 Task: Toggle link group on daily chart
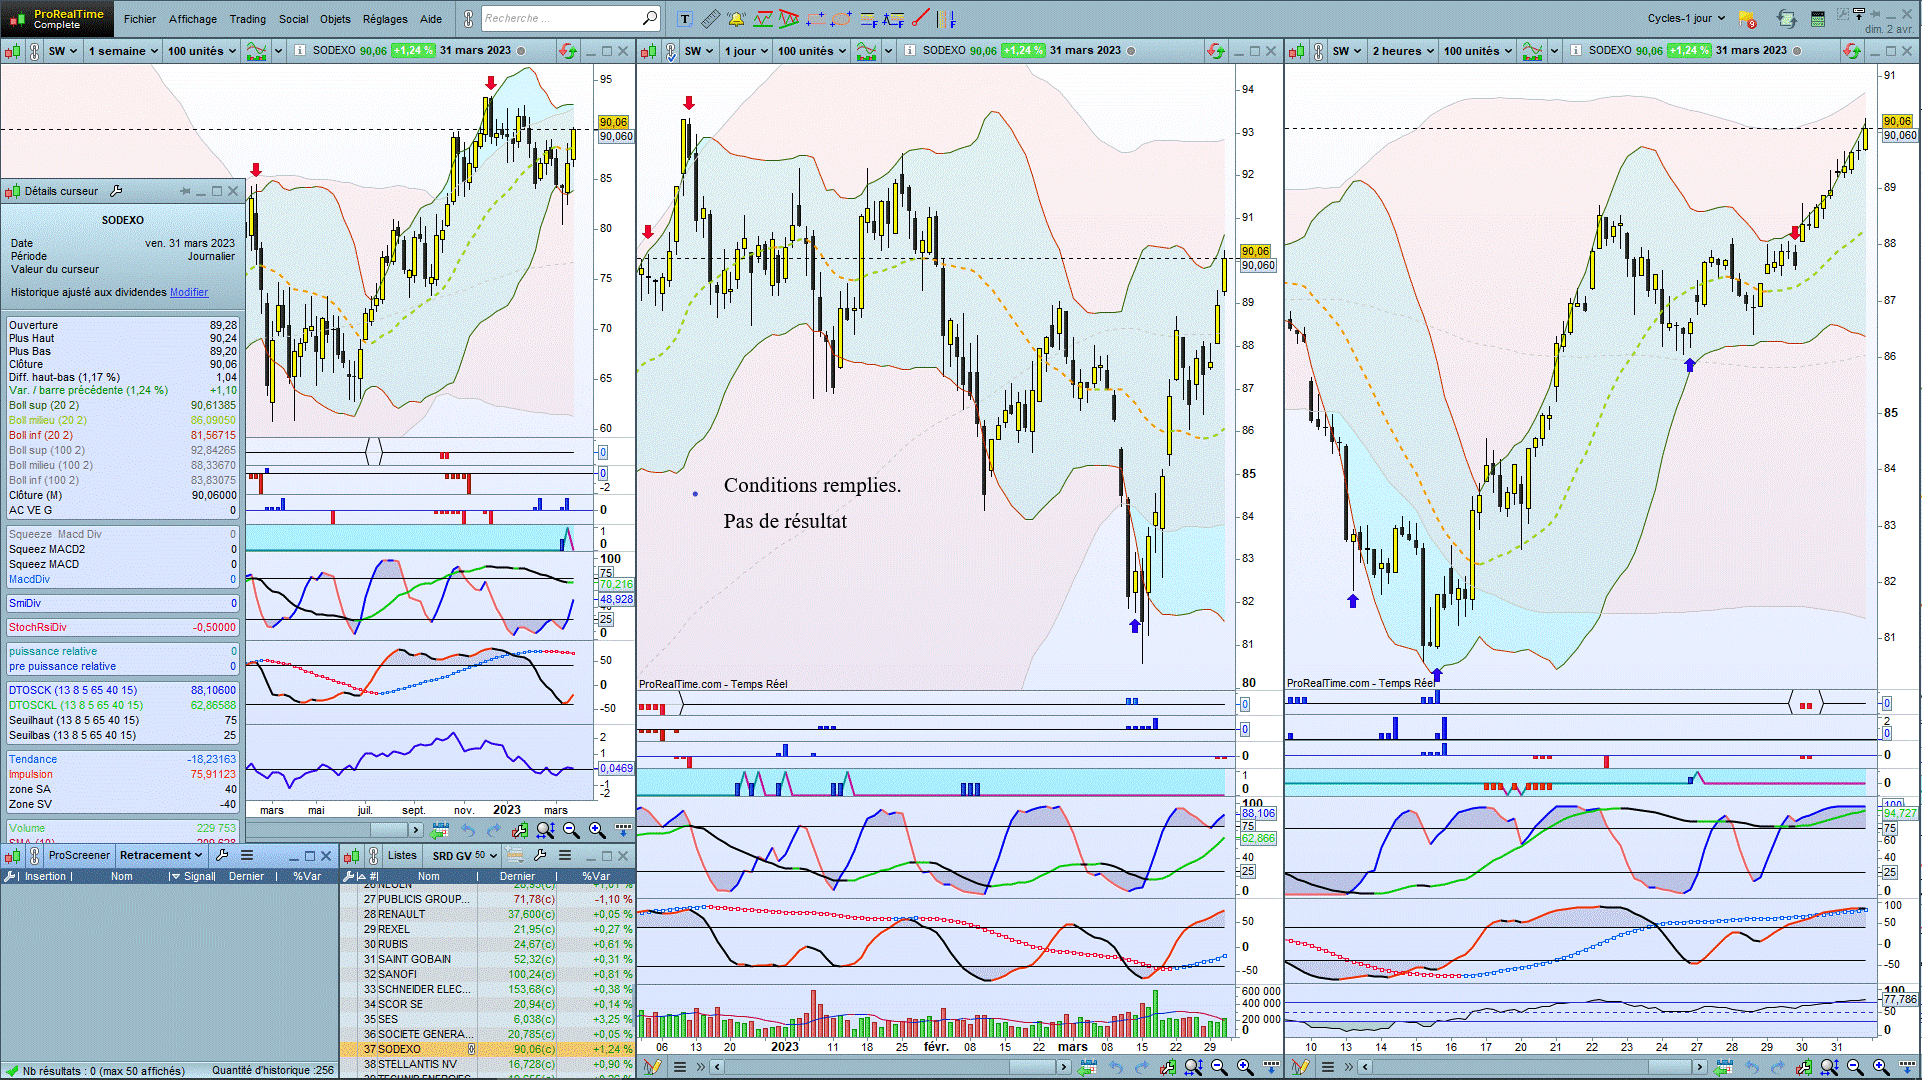point(670,51)
